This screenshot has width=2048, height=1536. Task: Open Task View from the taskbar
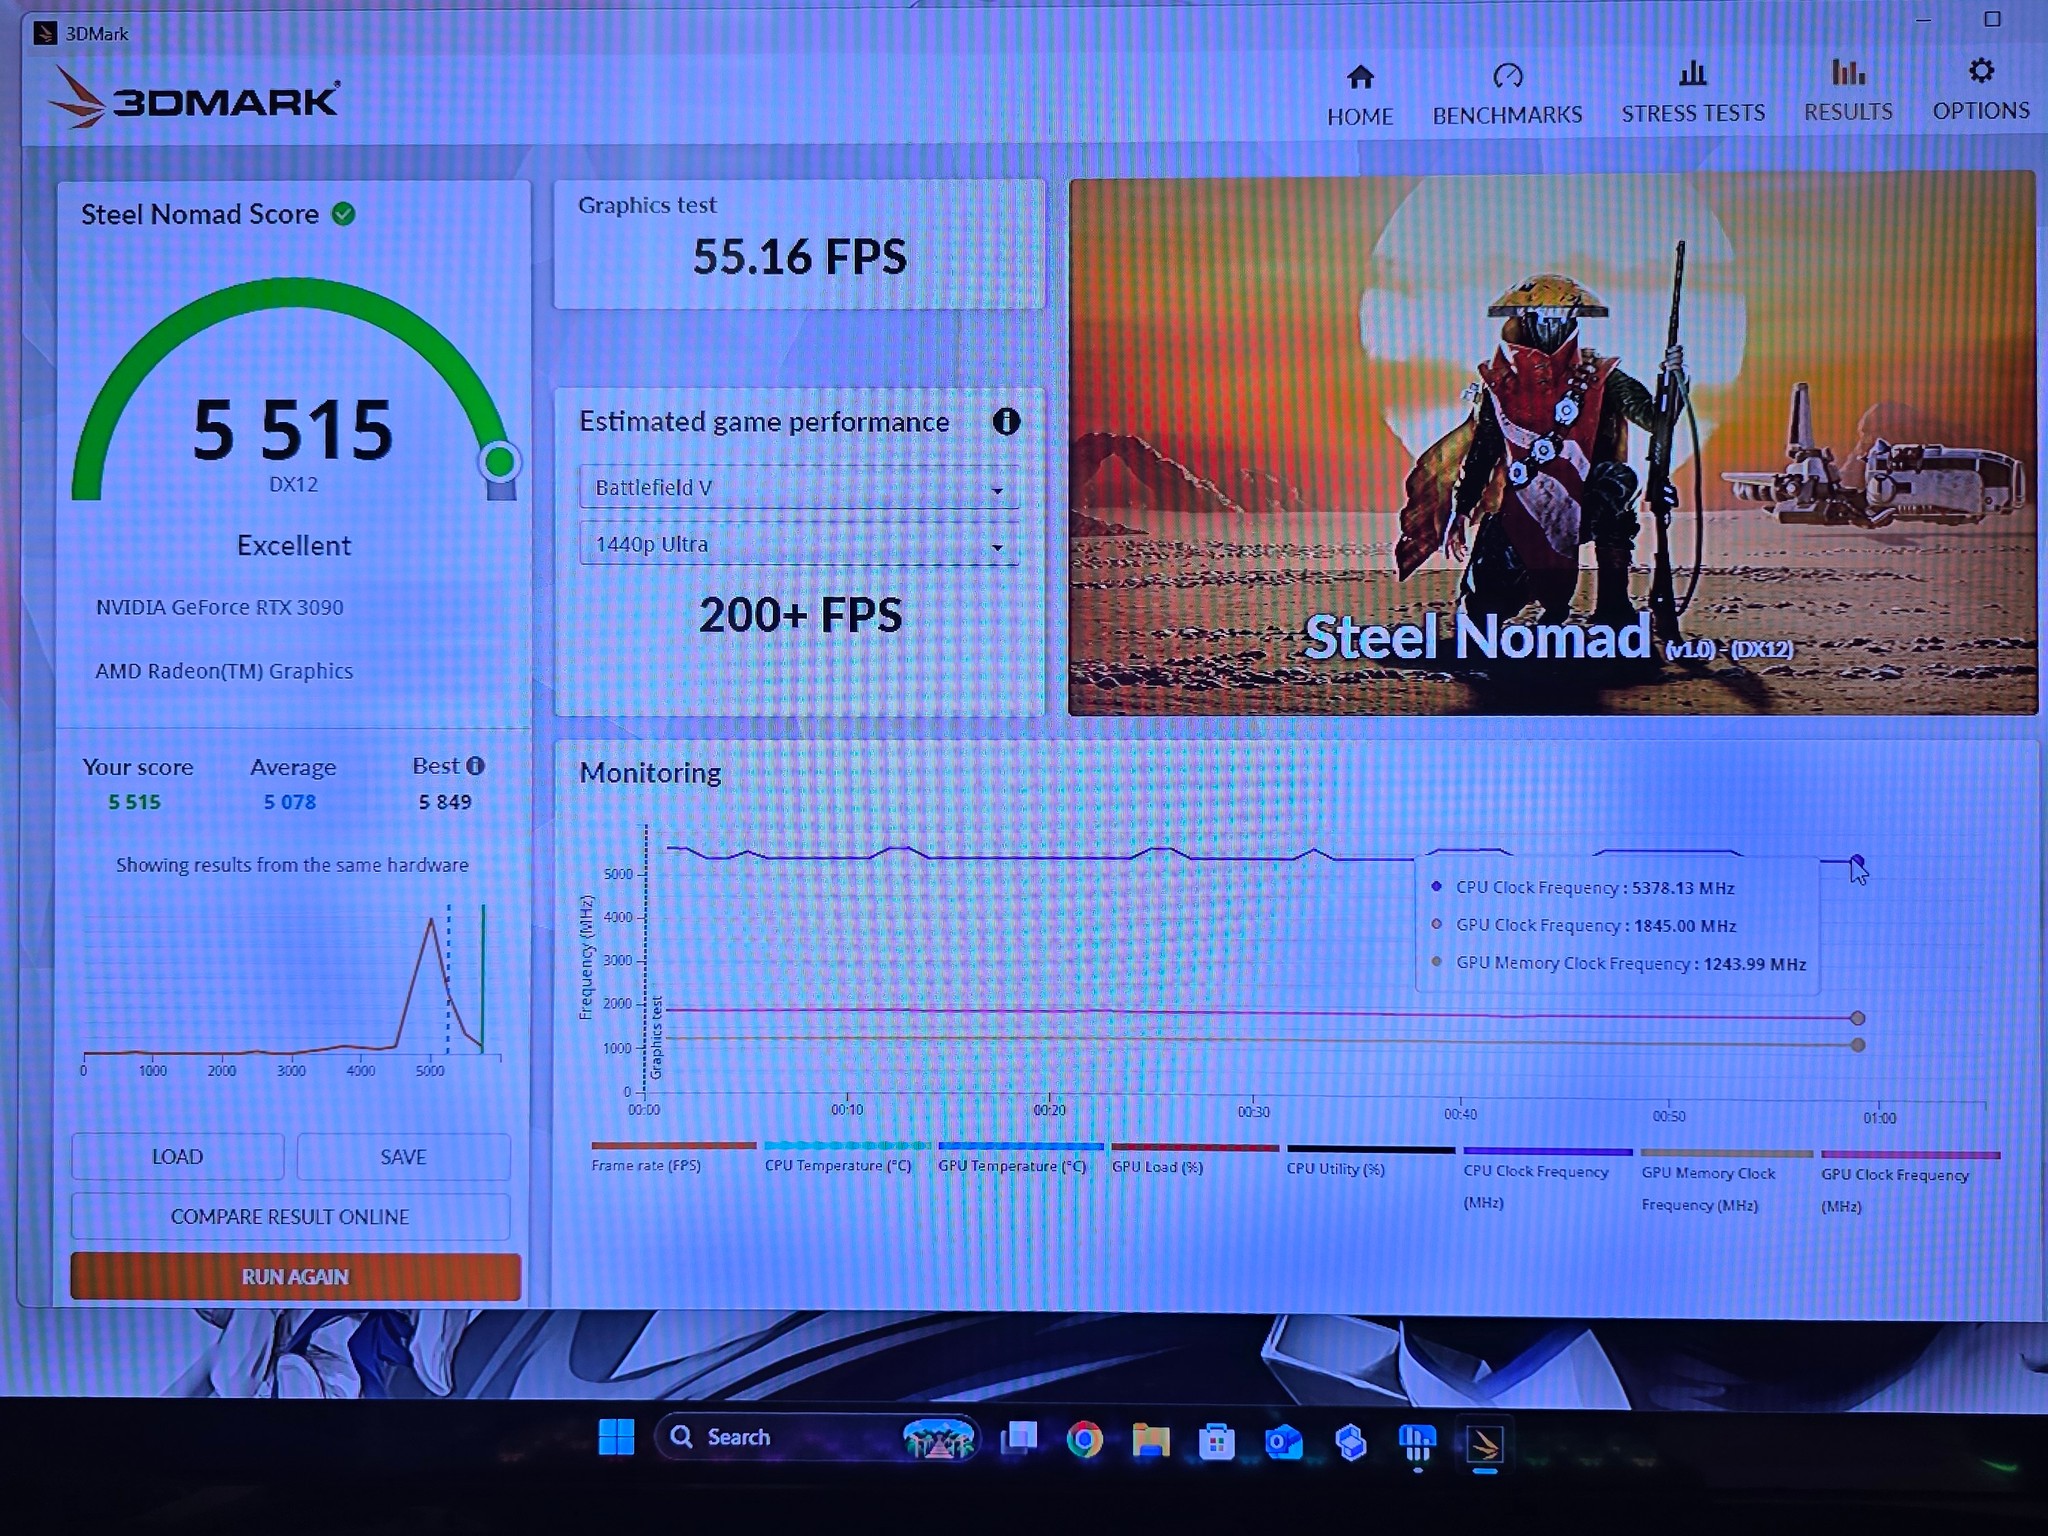click(x=1019, y=1438)
